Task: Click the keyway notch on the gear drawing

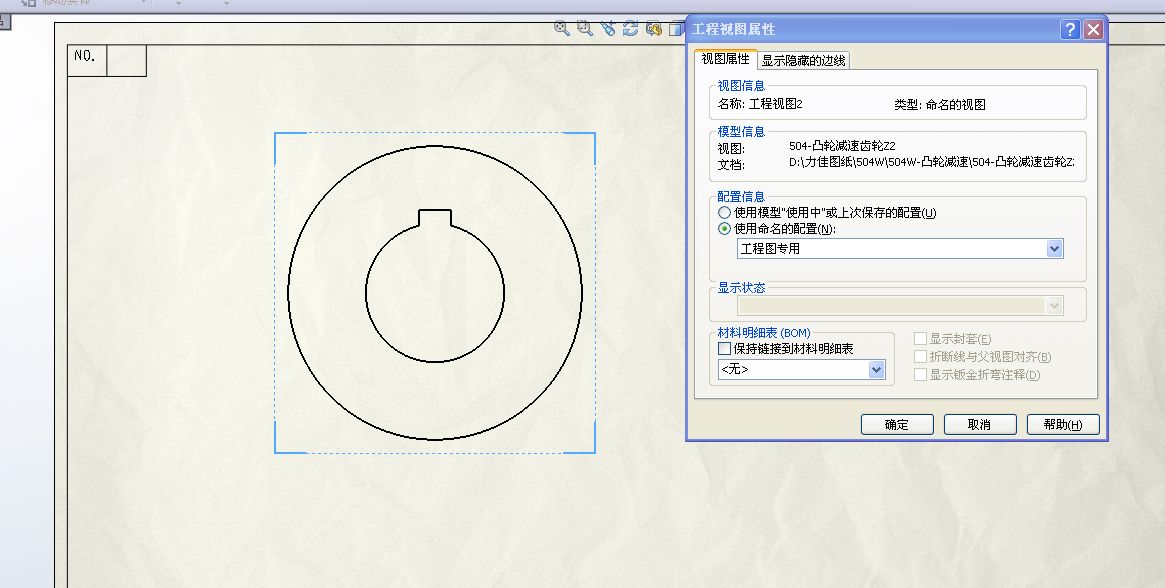Action: point(435,217)
